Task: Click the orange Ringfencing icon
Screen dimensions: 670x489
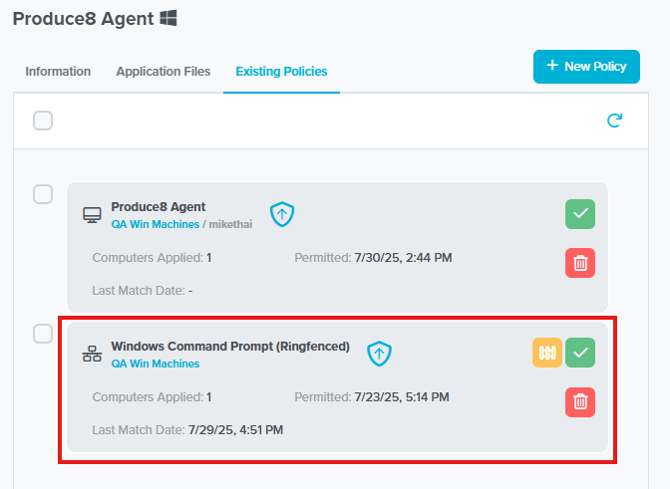Action: [547, 353]
